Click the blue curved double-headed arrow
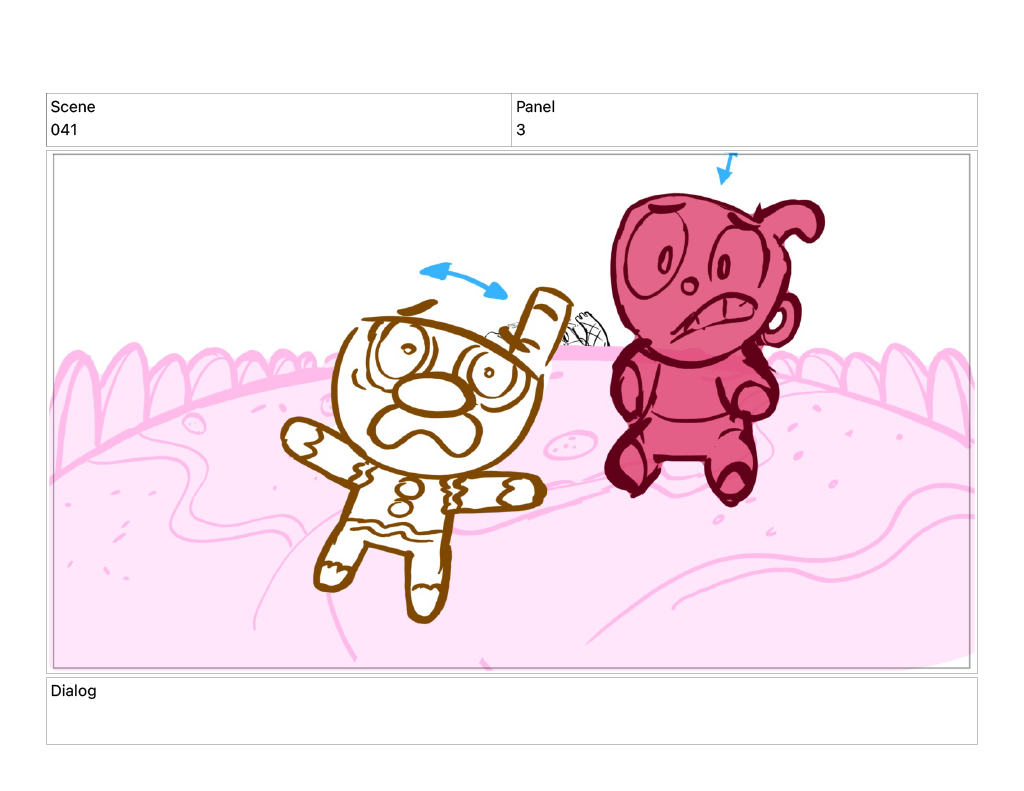 (x=463, y=277)
